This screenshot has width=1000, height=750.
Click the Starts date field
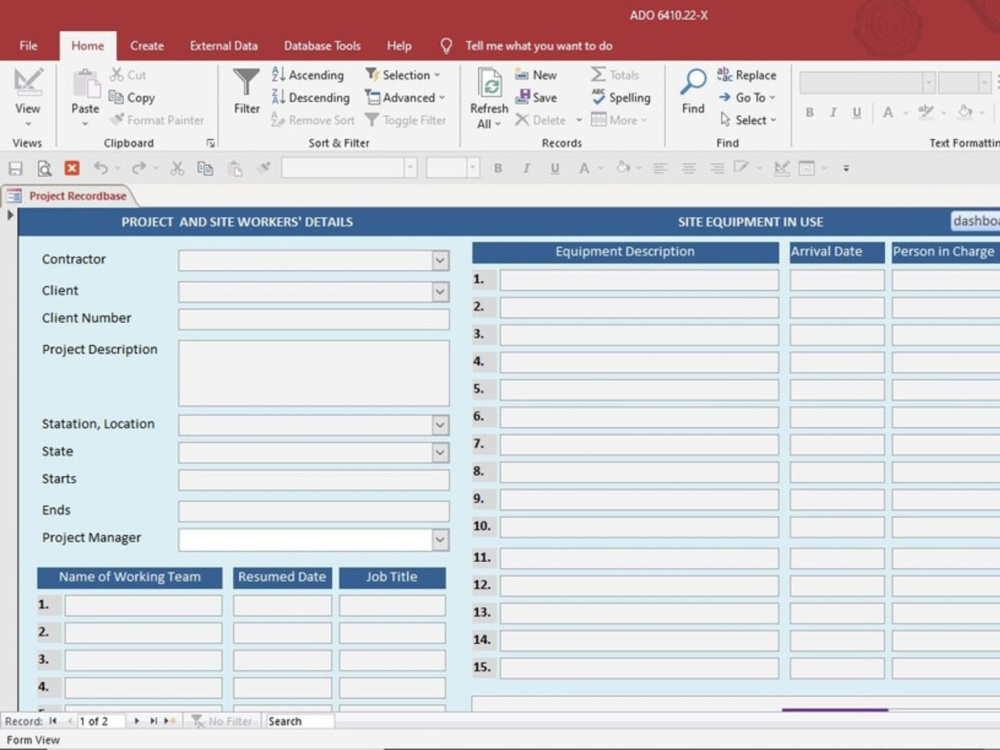(x=314, y=480)
